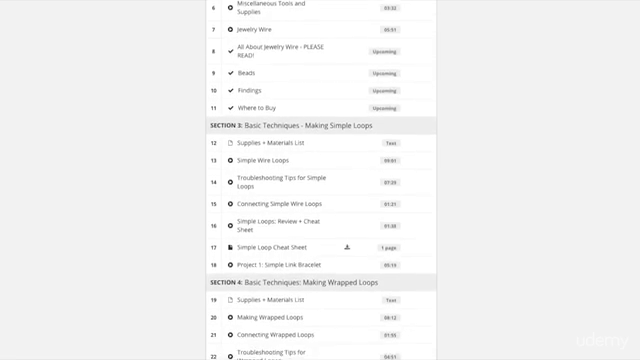The image size is (640, 360).
Task: Click Section 4 Making Wrapped Loops header
Action: click(321, 282)
